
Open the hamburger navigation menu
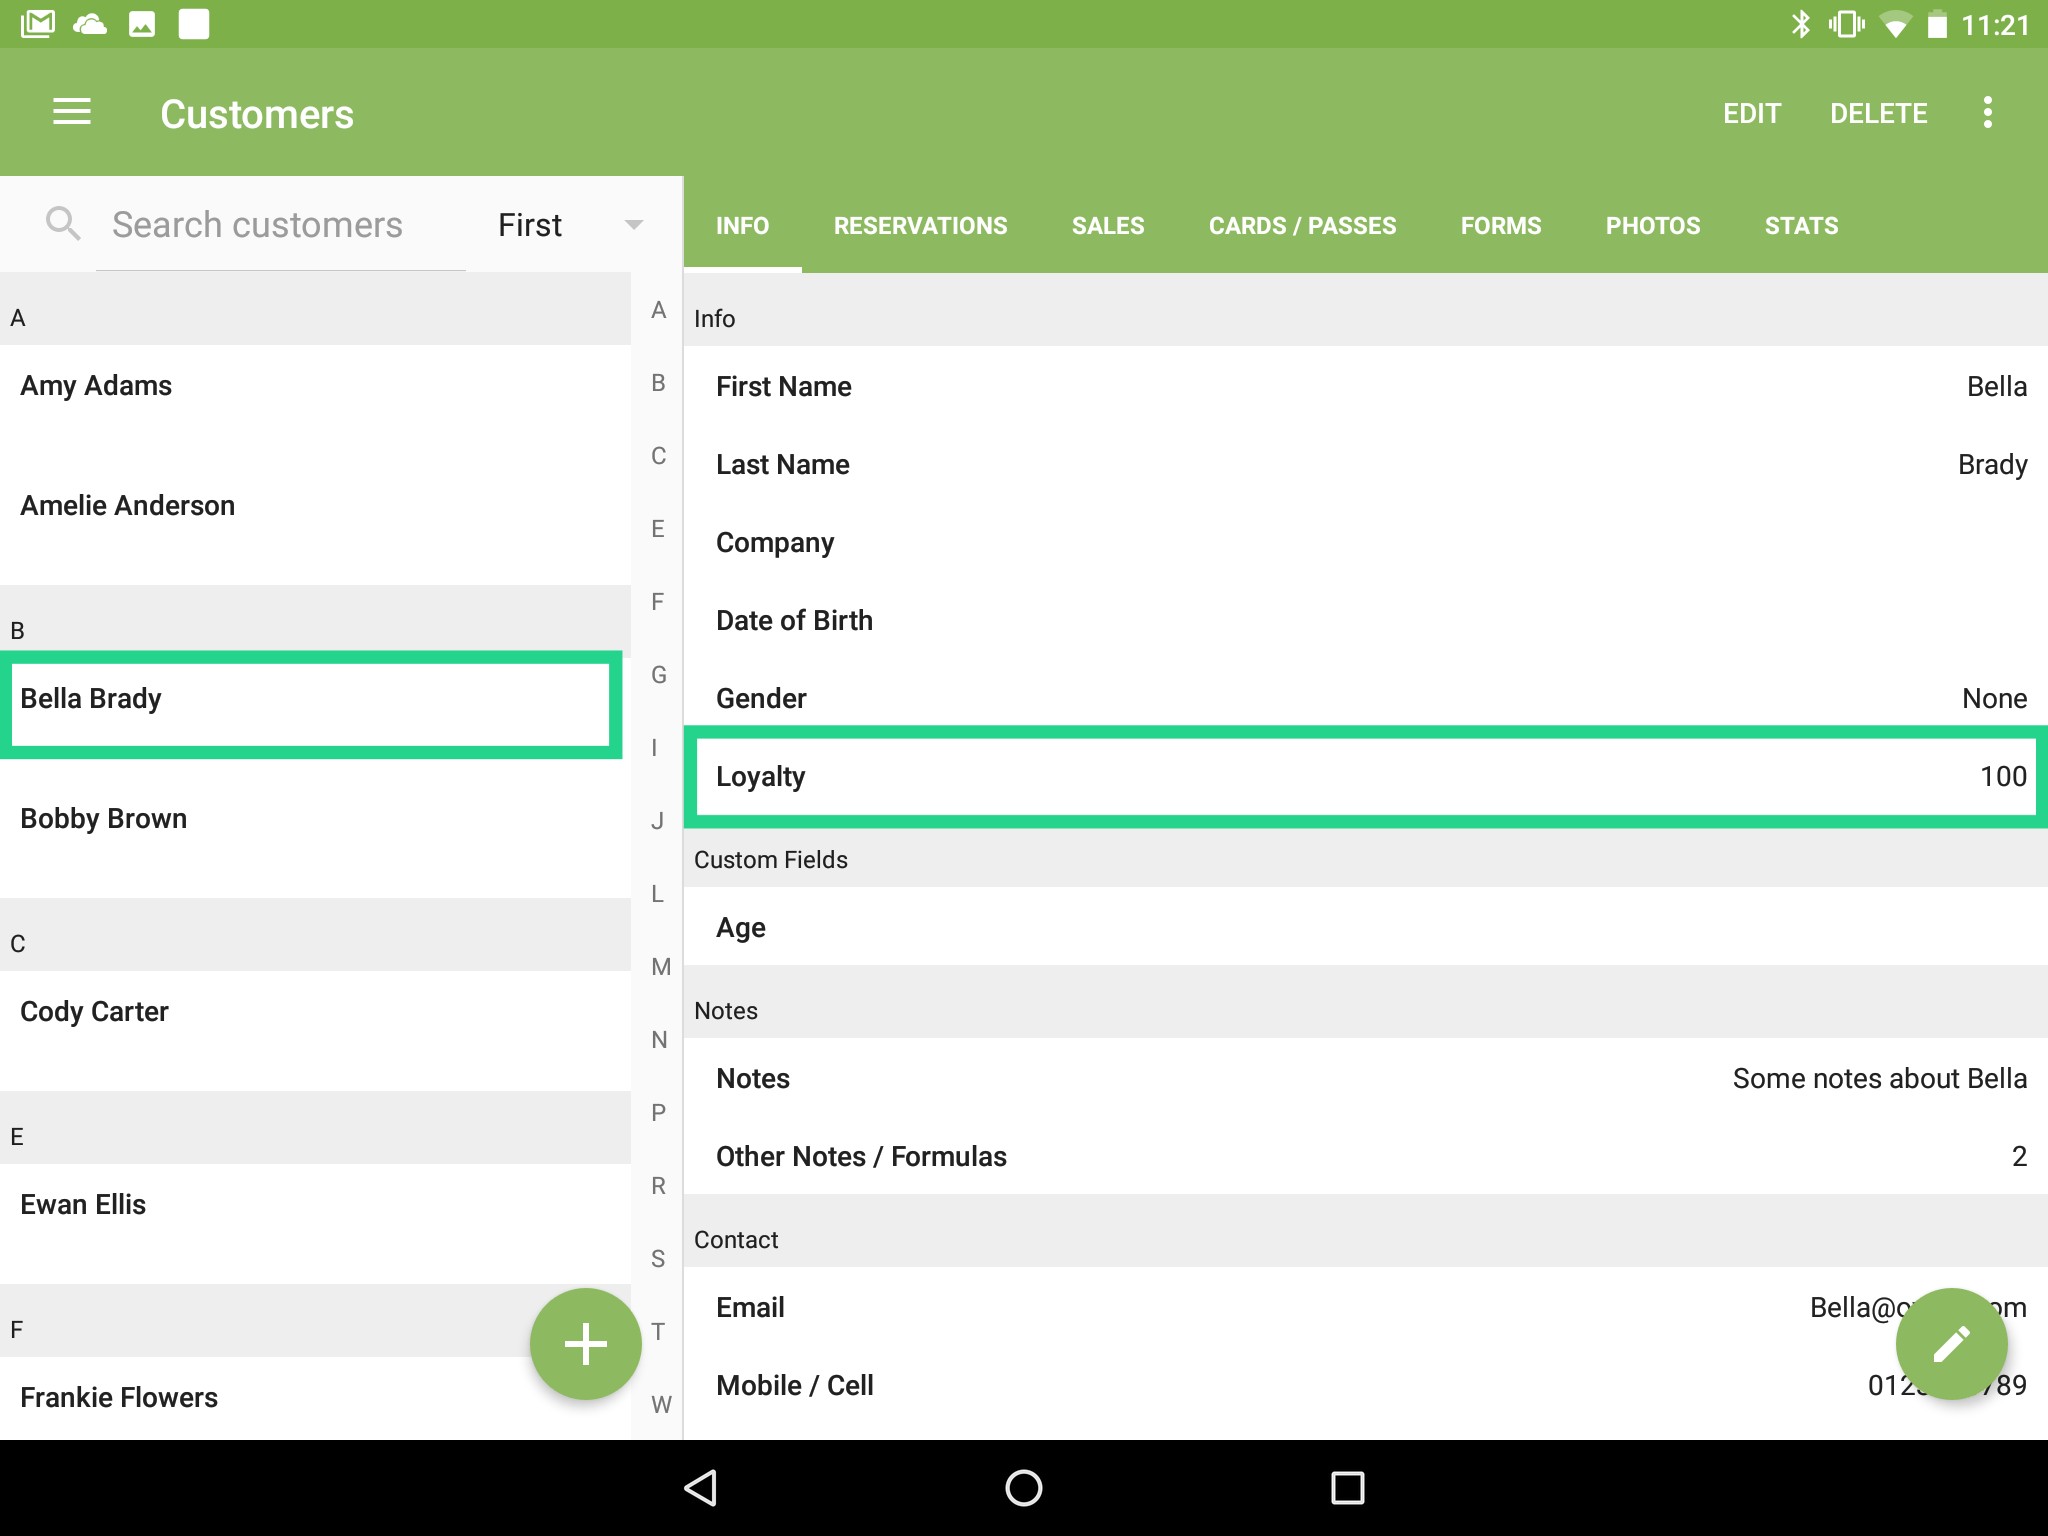click(x=72, y=112)
